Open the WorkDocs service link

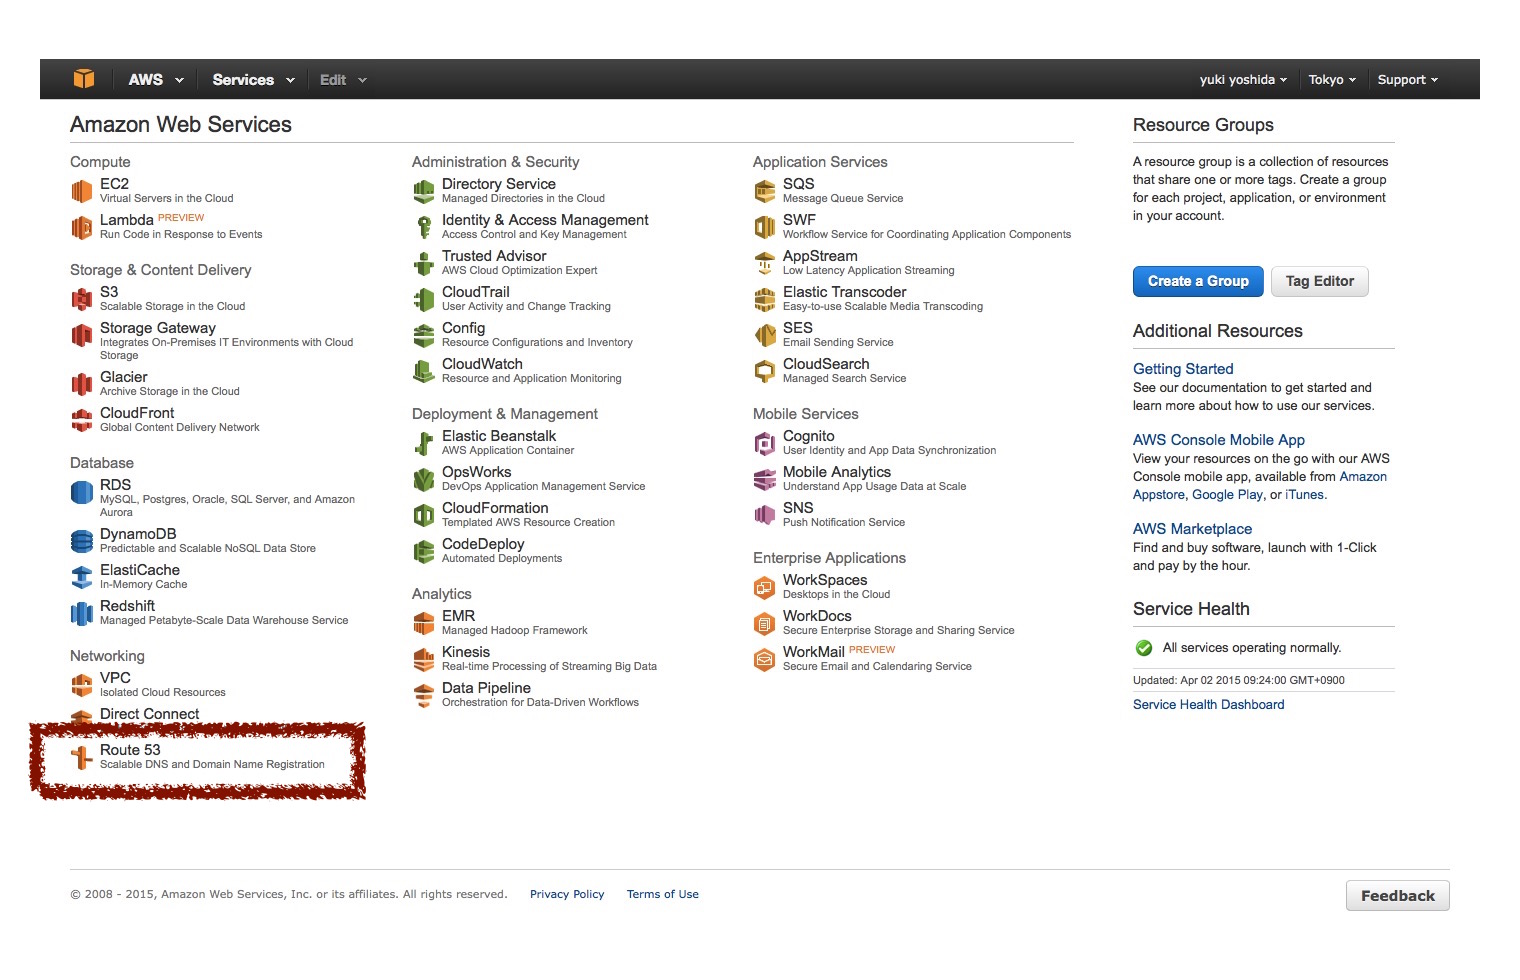[817, 616]
